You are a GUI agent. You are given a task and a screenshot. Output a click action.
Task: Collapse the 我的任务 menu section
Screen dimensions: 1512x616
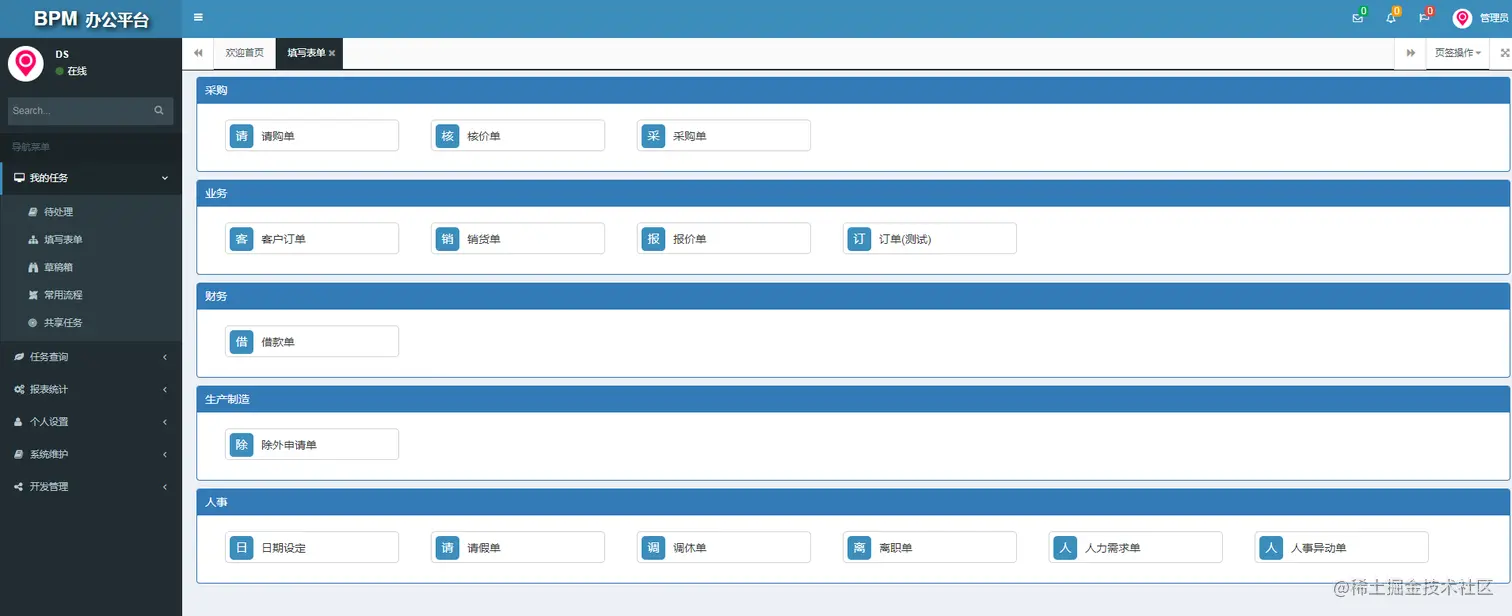[91, 178]
